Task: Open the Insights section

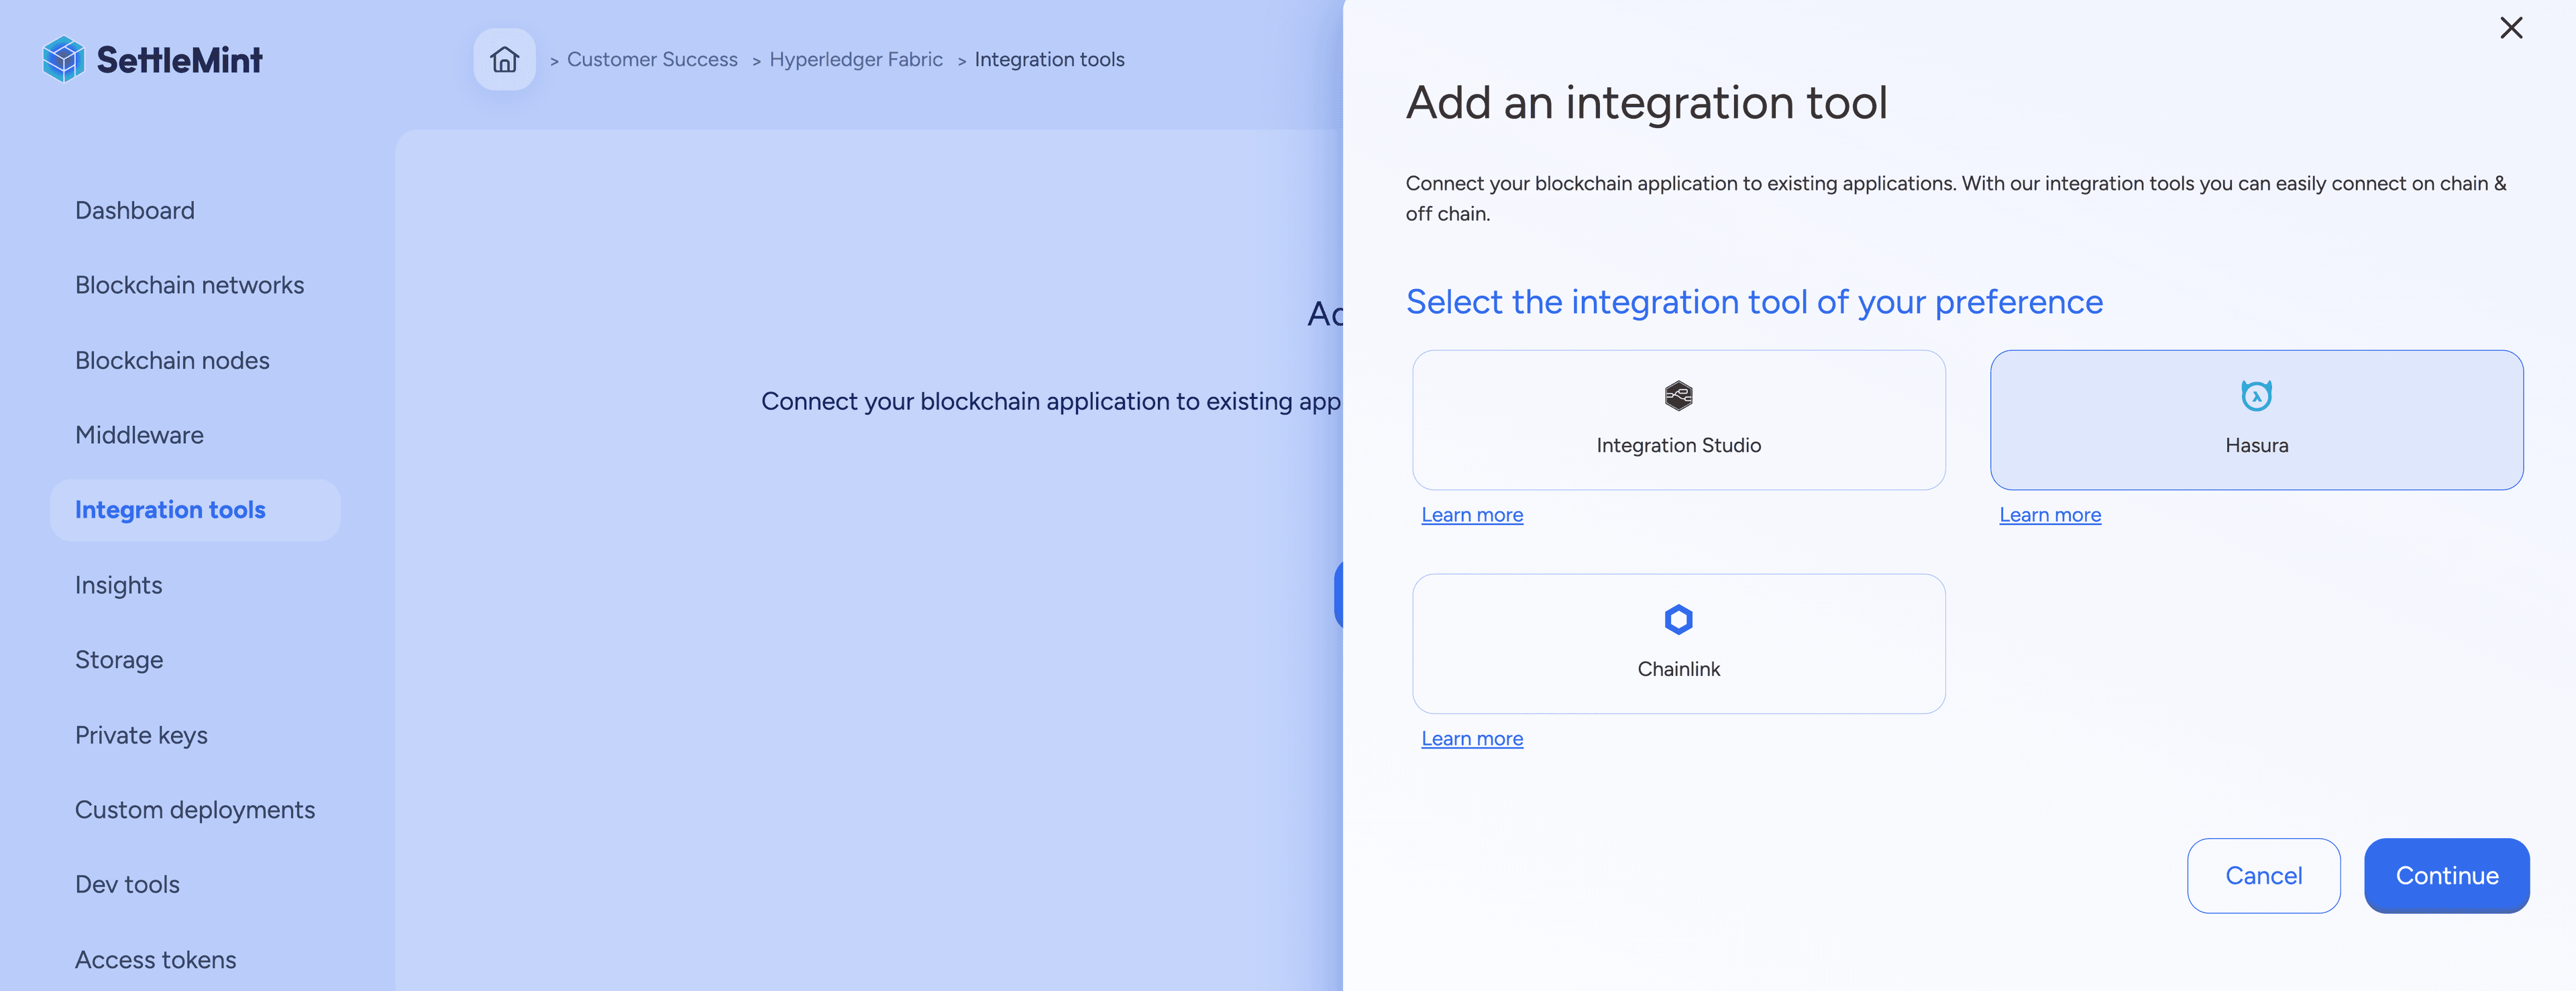Action: pos(118,586)
